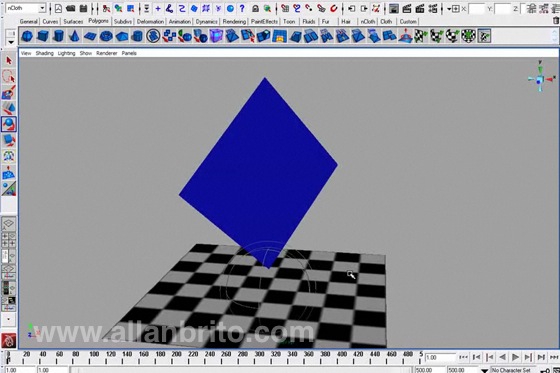Click the X coordinate input field
Viewport: 560px width, 373px height.
476,9
